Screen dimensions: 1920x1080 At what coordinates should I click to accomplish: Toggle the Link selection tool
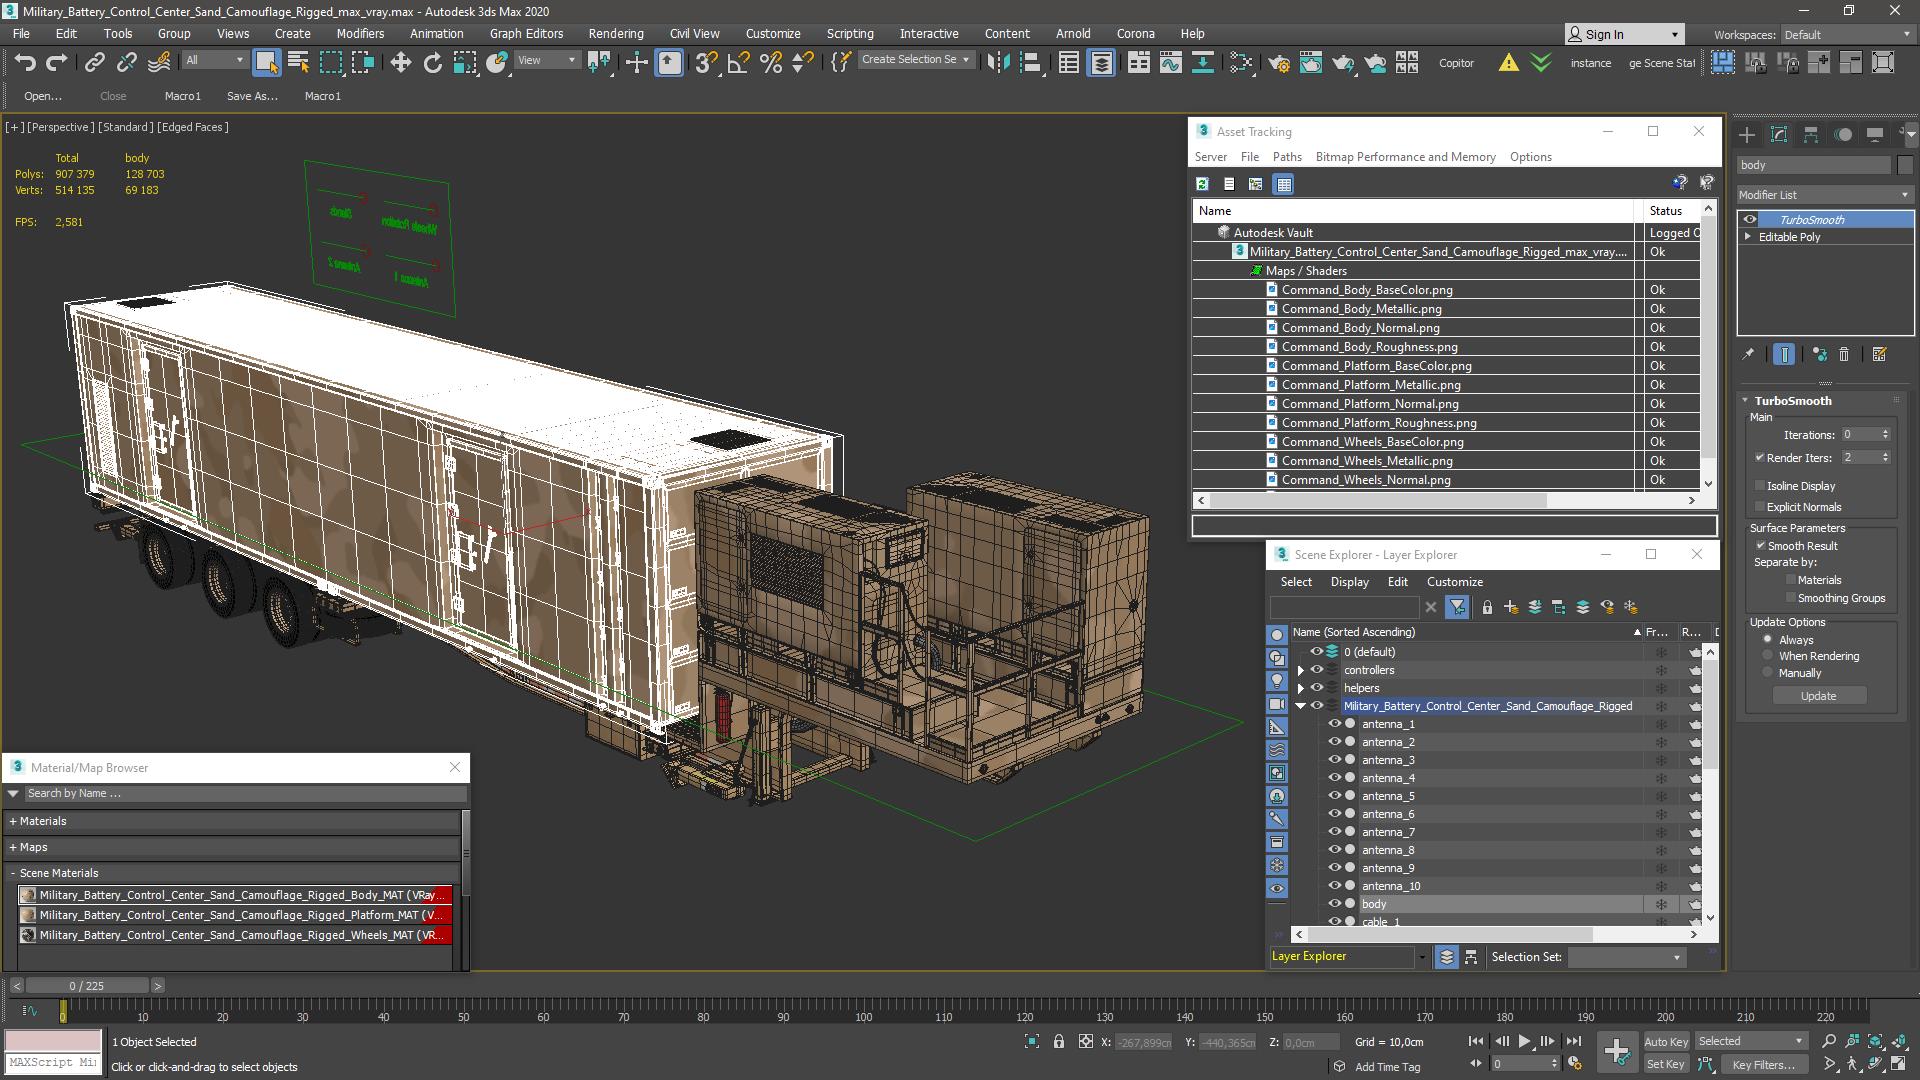(94, 63)
